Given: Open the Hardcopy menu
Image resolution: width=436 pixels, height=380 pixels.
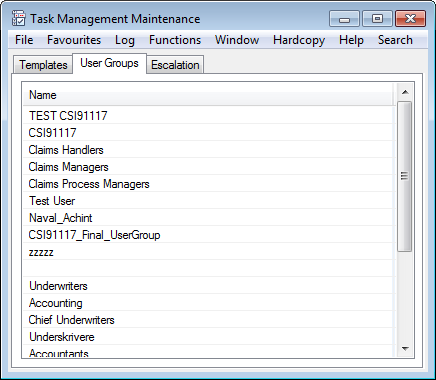Looking at the screenshot, I should [x=299, y=40].
